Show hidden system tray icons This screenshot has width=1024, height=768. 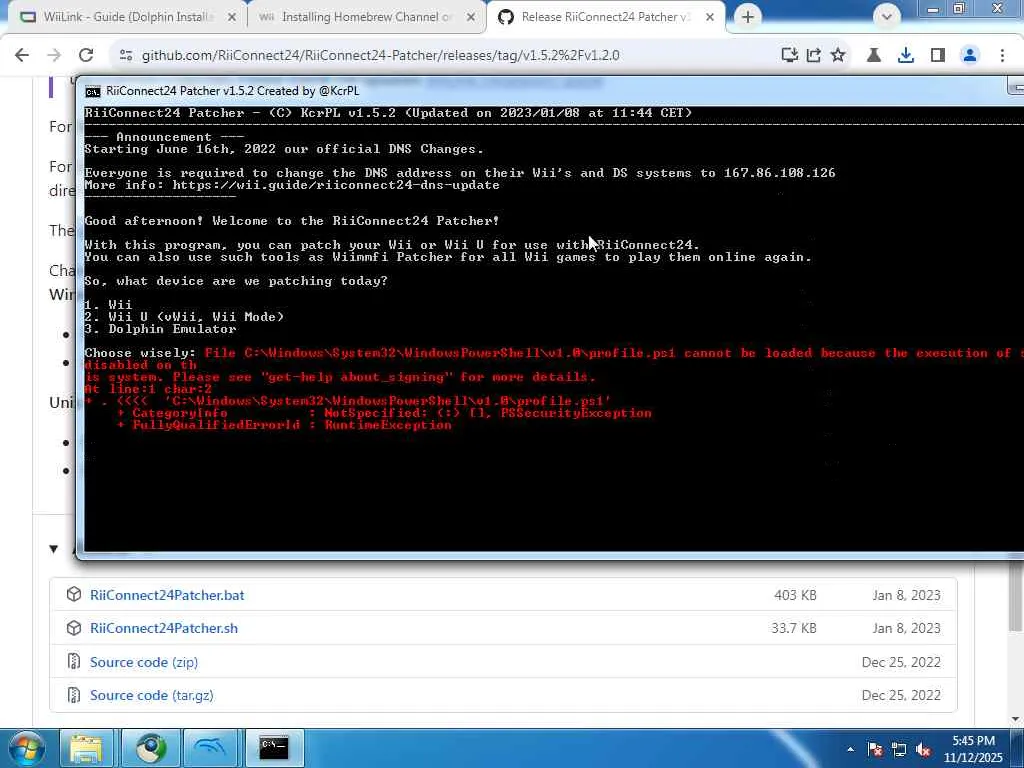850,750
